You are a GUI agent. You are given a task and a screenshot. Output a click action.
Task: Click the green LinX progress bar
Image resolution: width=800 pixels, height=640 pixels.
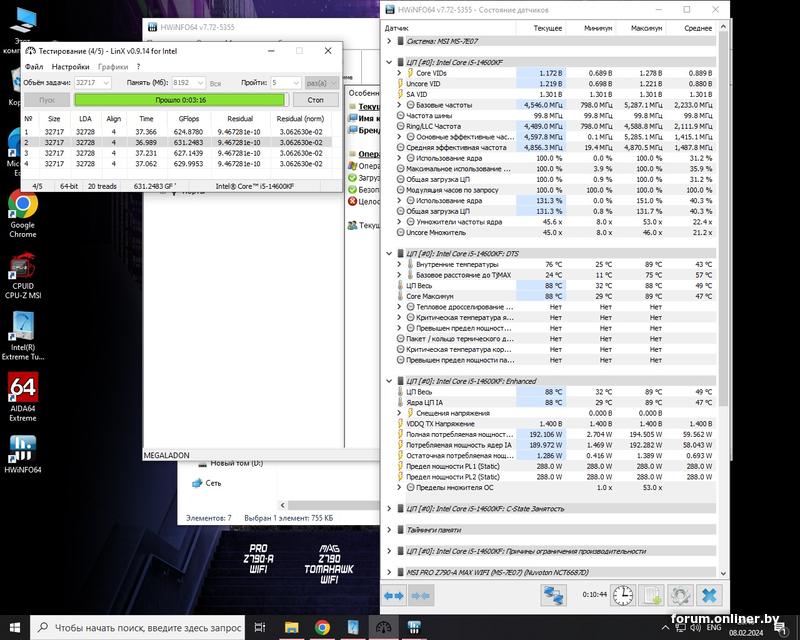click(180, 100)
